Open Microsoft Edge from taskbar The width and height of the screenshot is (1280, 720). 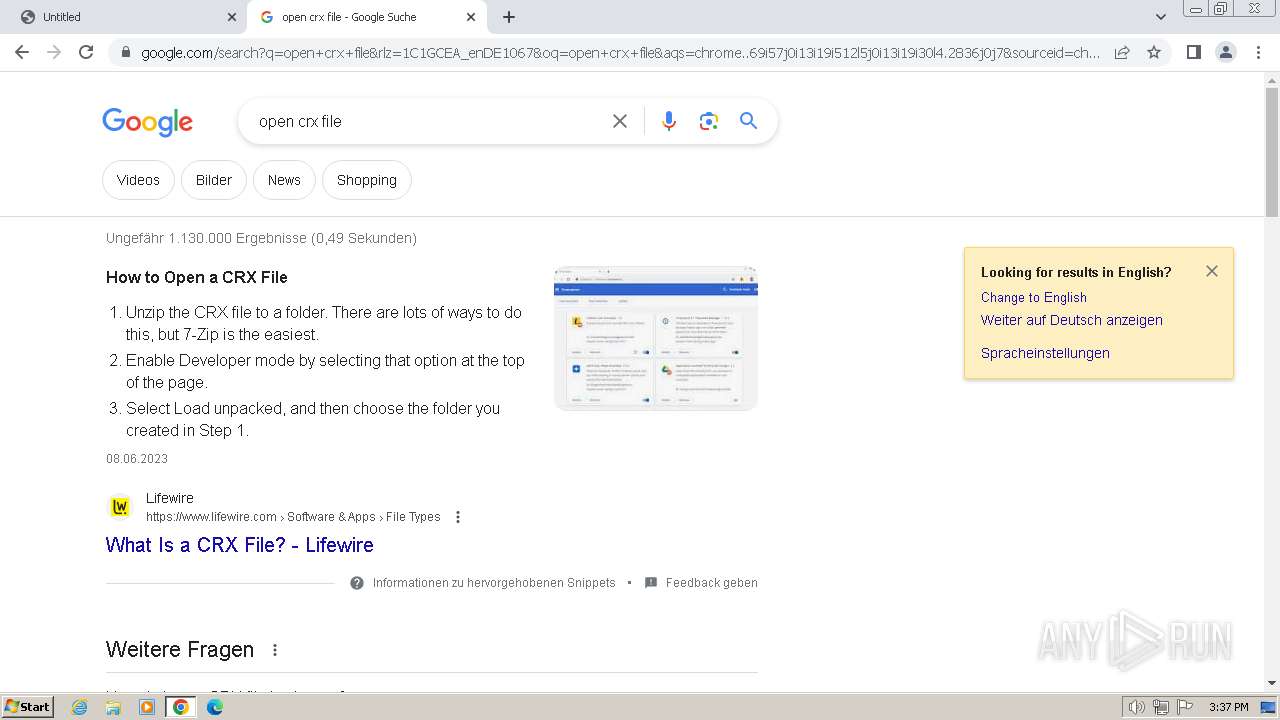coord(215,707)
